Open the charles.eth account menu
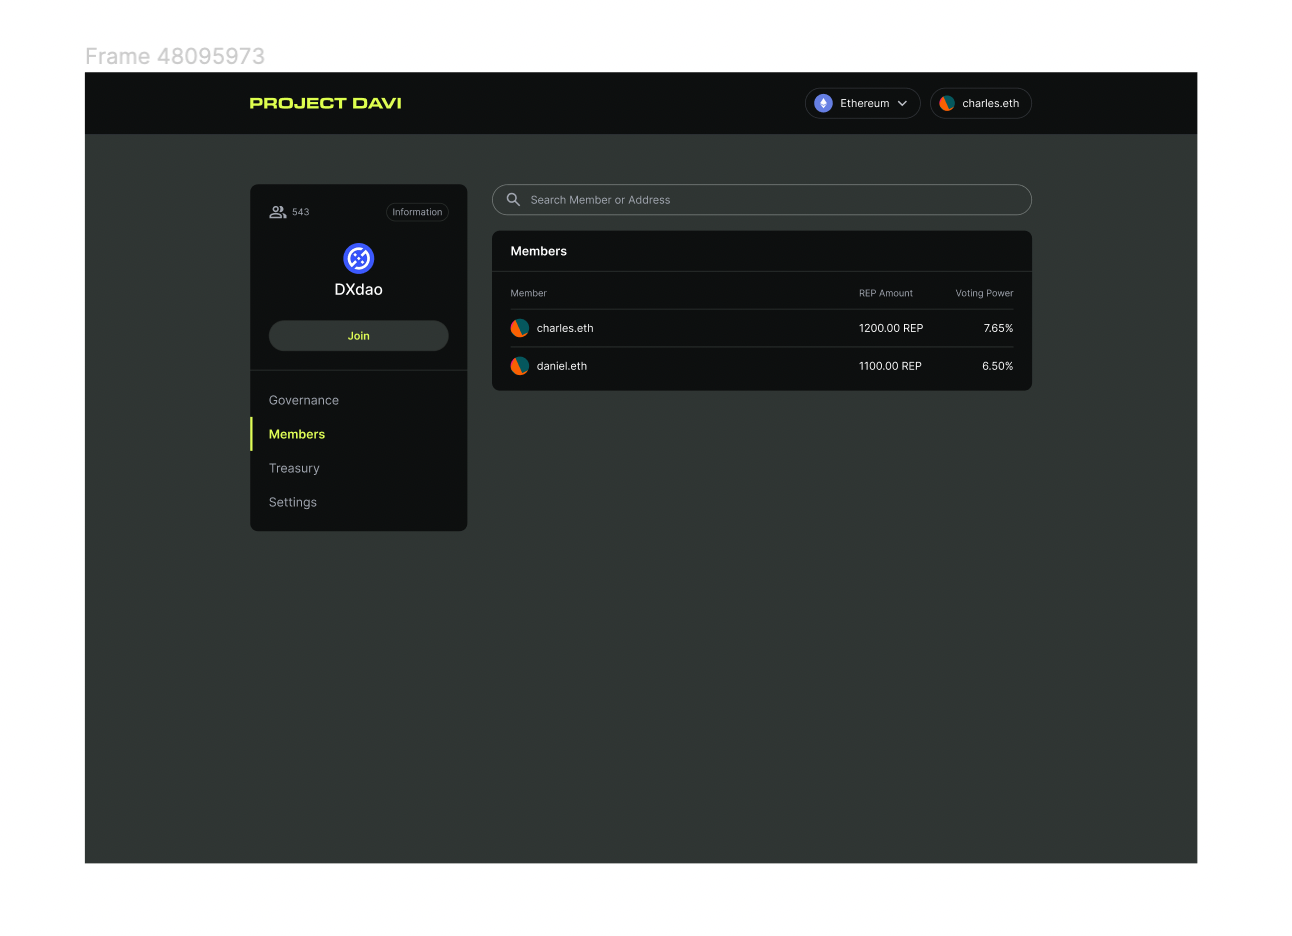The width and height of the screenshot is (1292, 936). 981,102
